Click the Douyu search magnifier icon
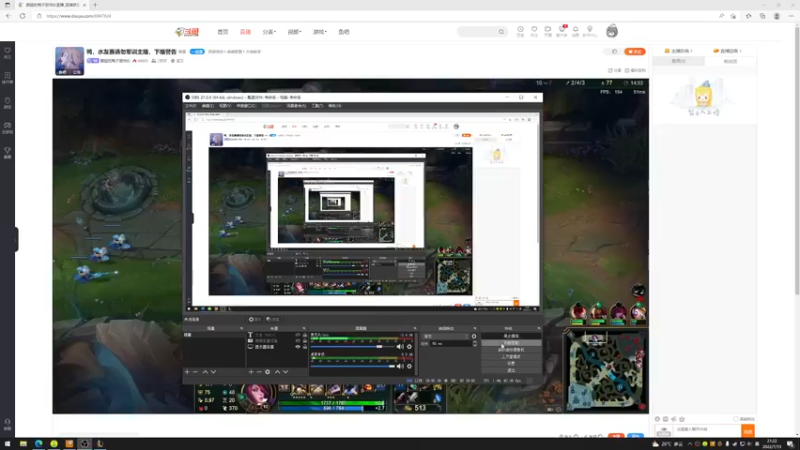800x450 pixels. click(x=501, y=32)
